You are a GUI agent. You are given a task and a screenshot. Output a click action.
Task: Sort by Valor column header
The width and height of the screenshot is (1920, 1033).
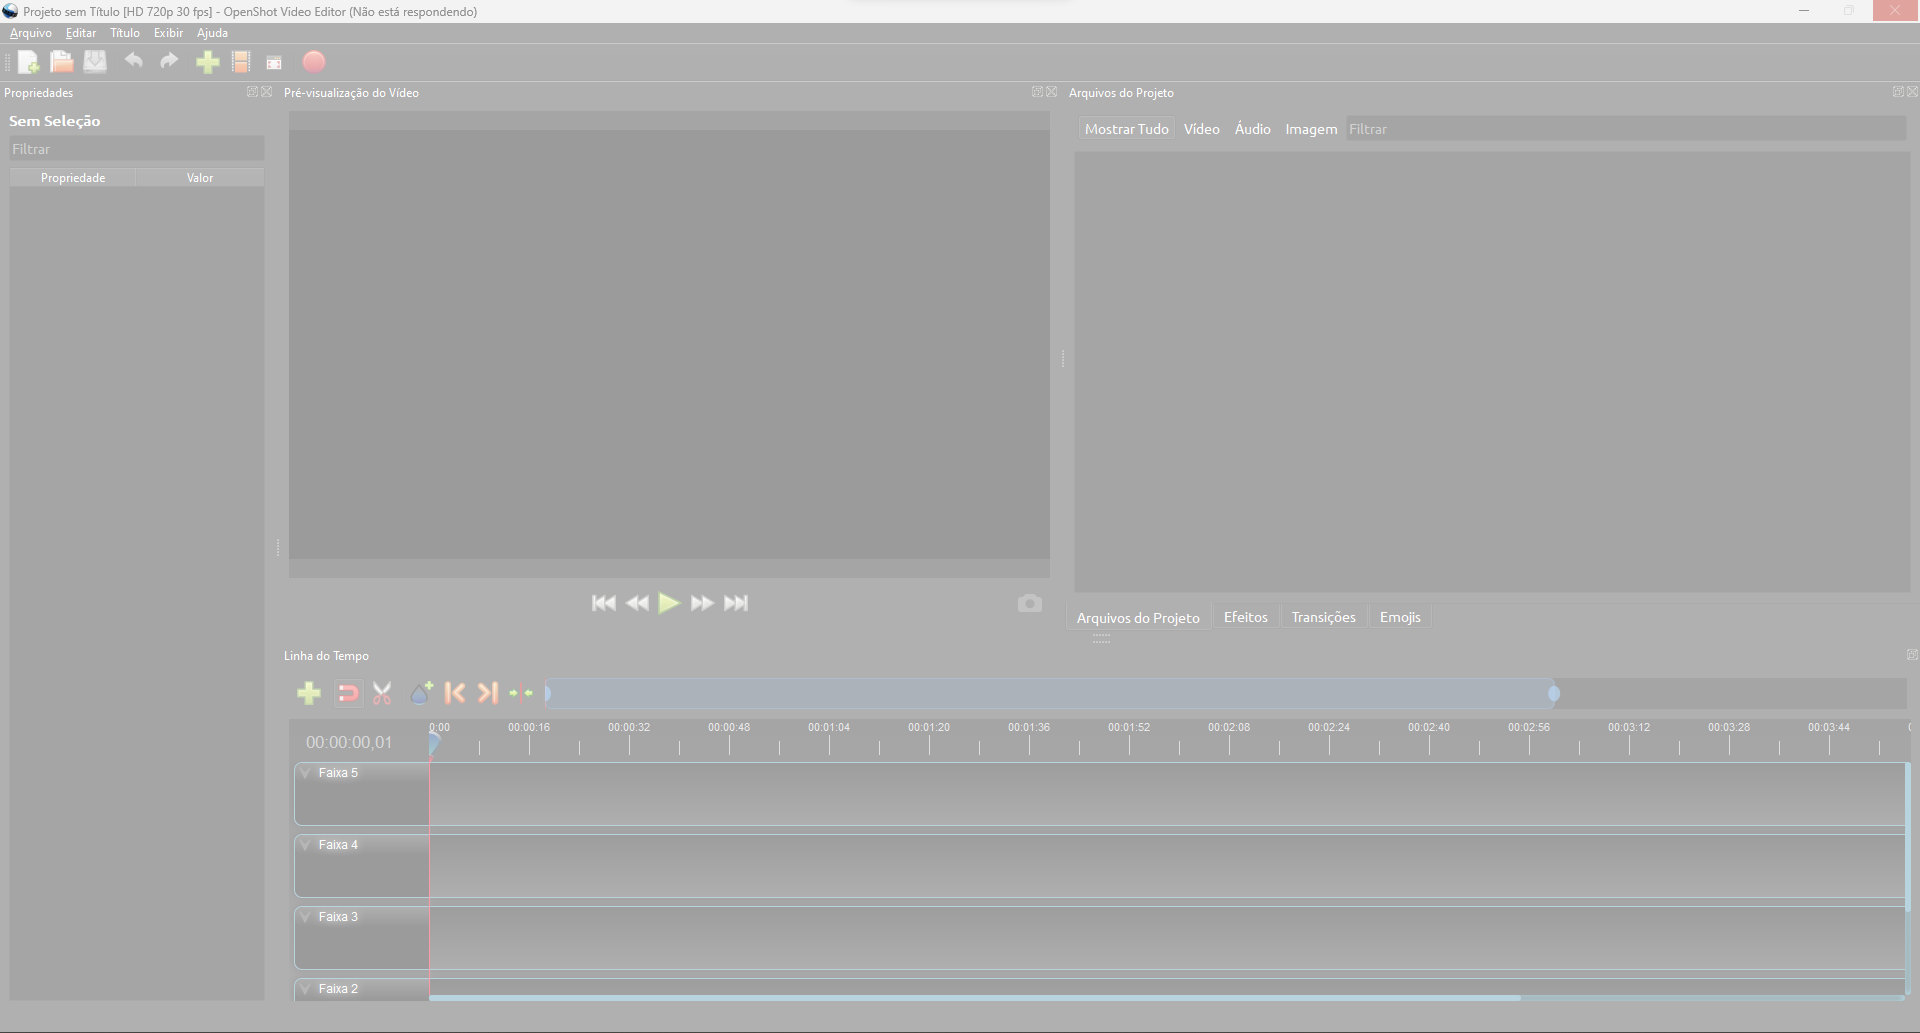(x=200, y=178)
